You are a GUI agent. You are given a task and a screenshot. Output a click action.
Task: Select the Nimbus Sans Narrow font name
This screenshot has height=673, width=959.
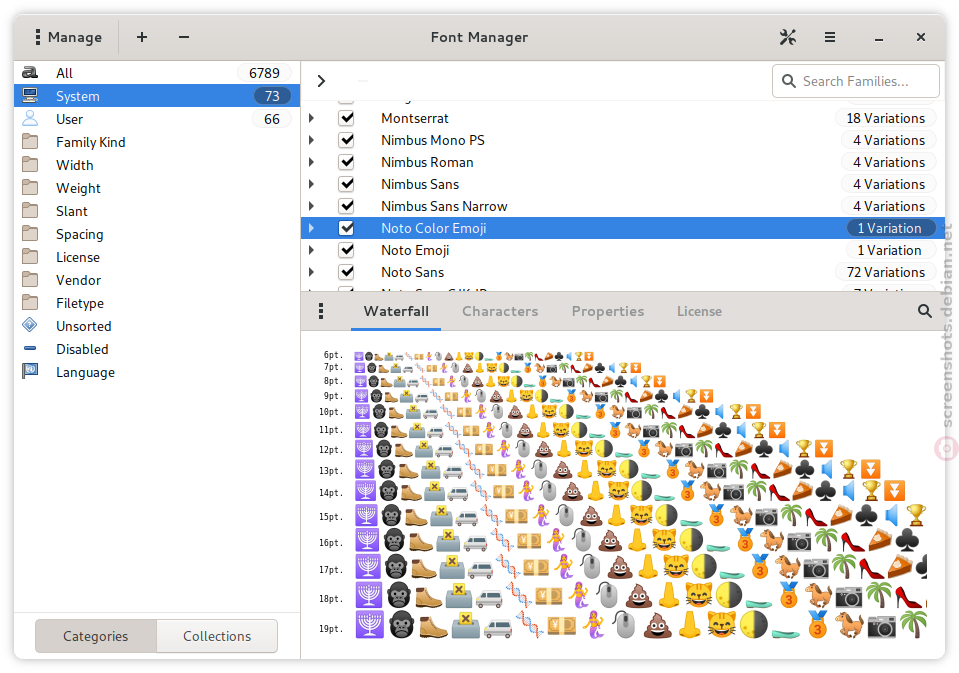pyautogui.click(x=444, y=206)
